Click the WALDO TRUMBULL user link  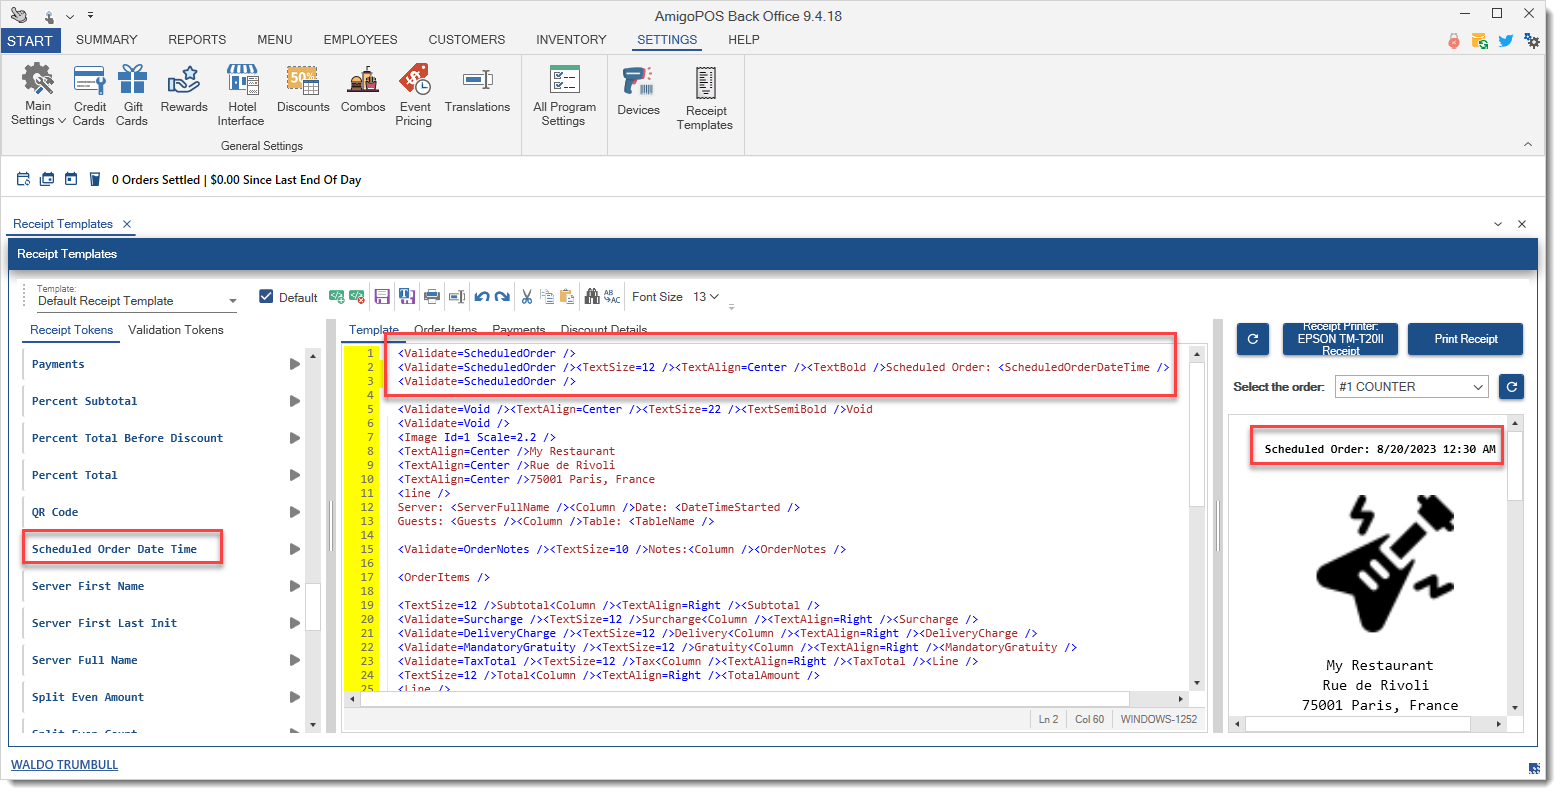pos(65,765)
